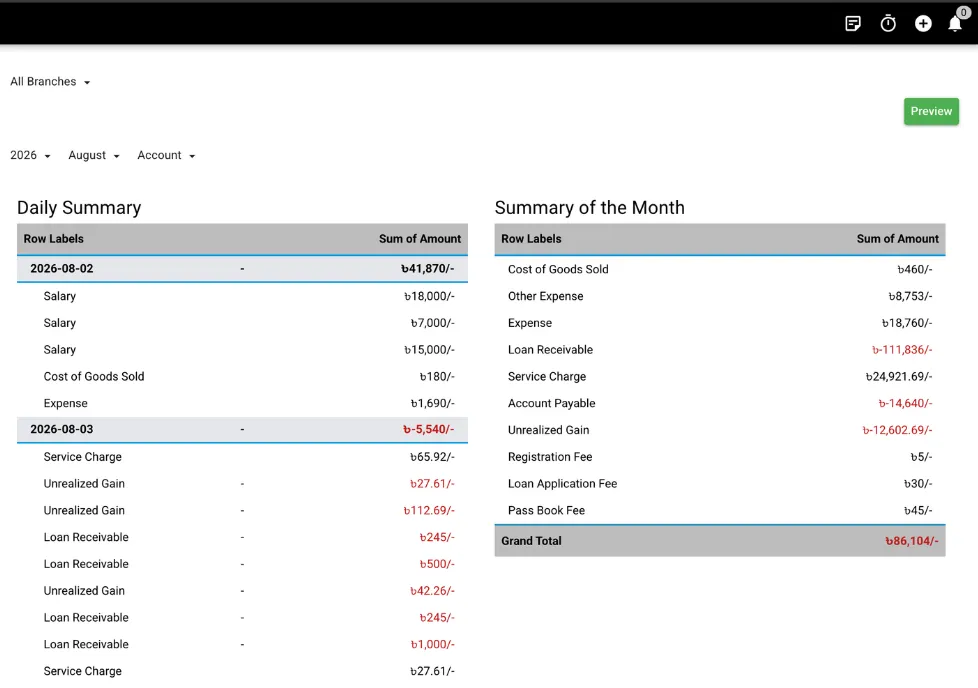Viewport: 978px width, 688px height.
Task: Select the ৳18,000/- Salary amount
Action: (429, 296)
